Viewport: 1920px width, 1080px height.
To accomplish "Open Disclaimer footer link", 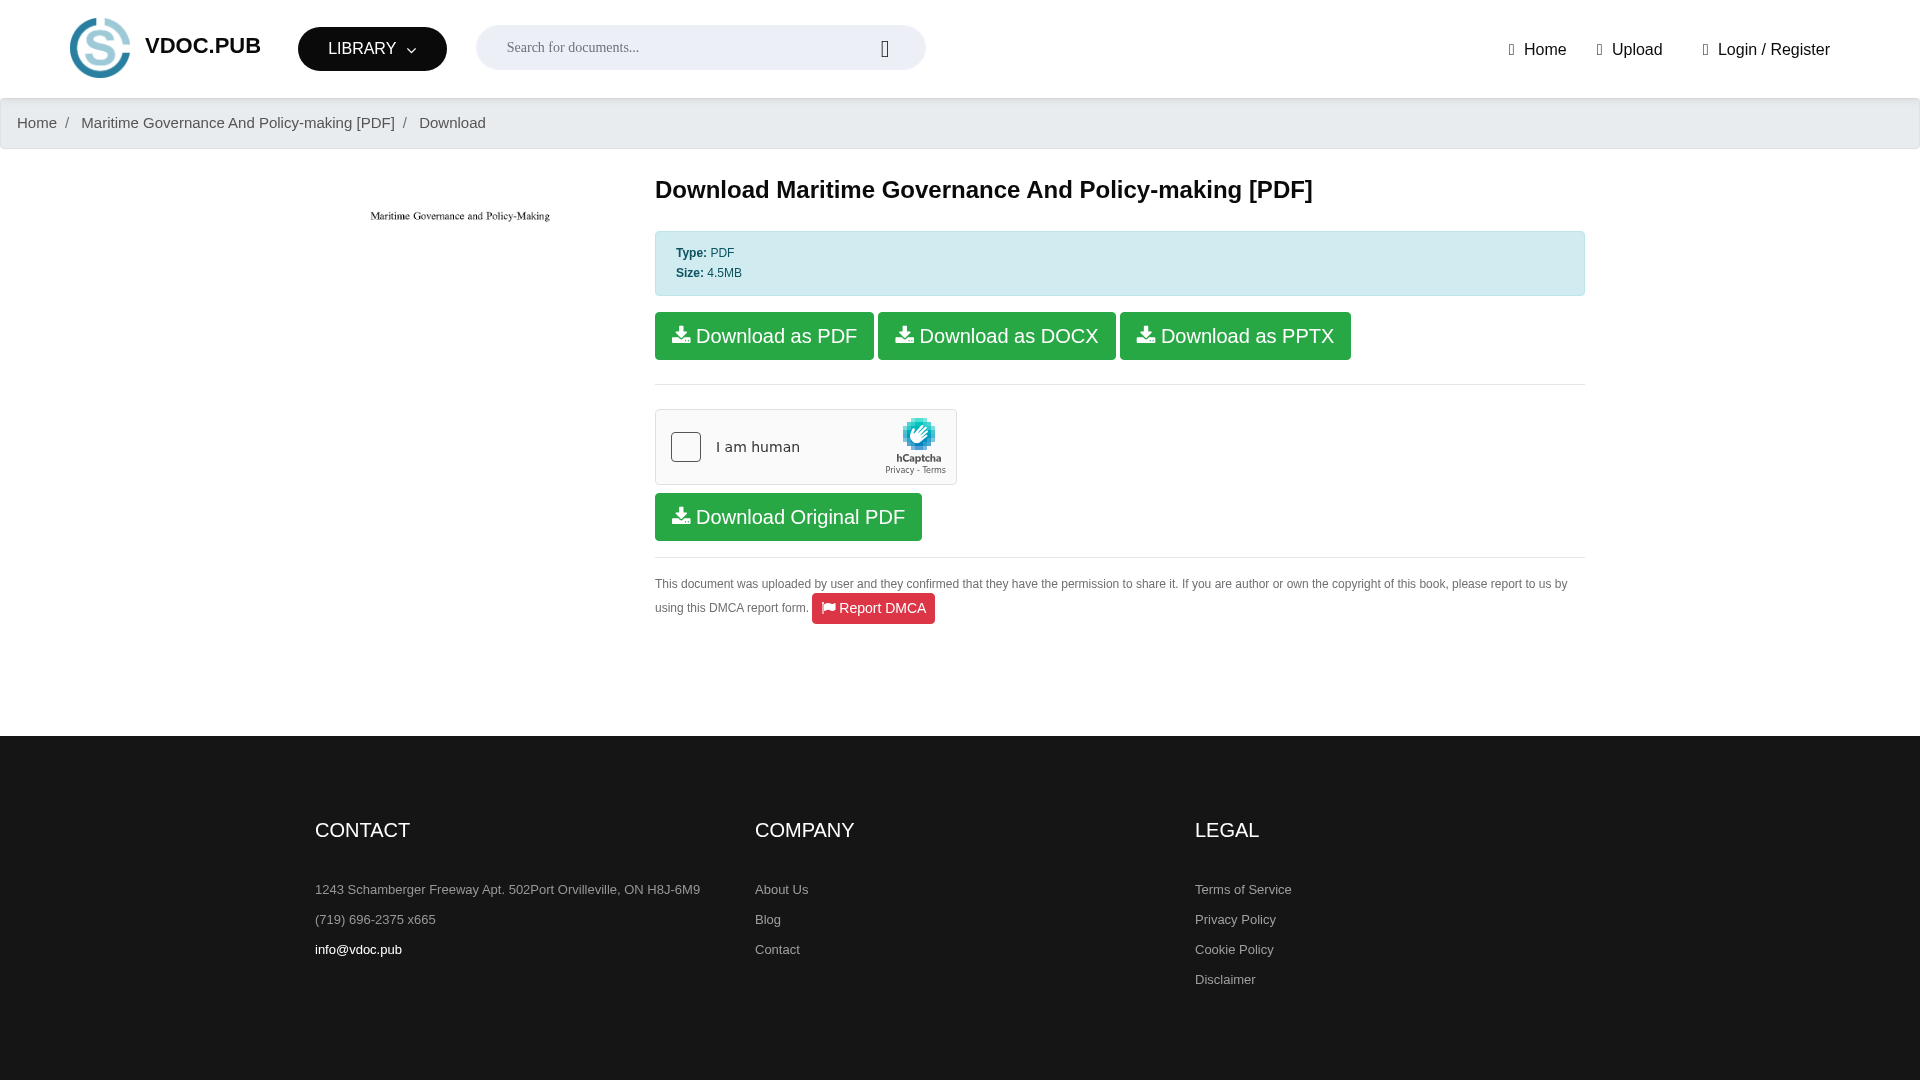I will pos(1225,980).
